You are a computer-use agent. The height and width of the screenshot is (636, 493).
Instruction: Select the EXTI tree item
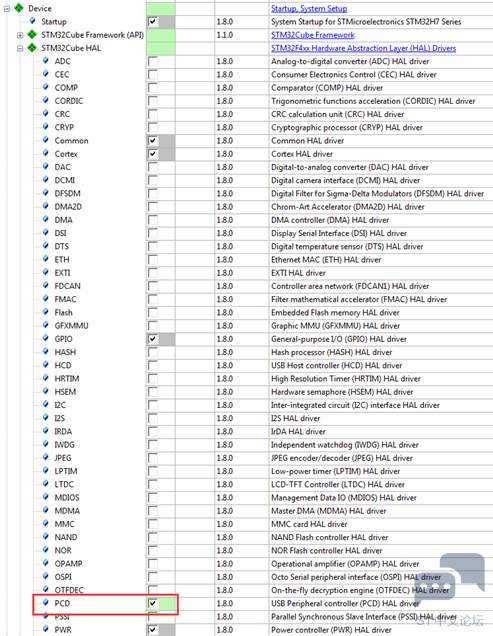(62, 273)
